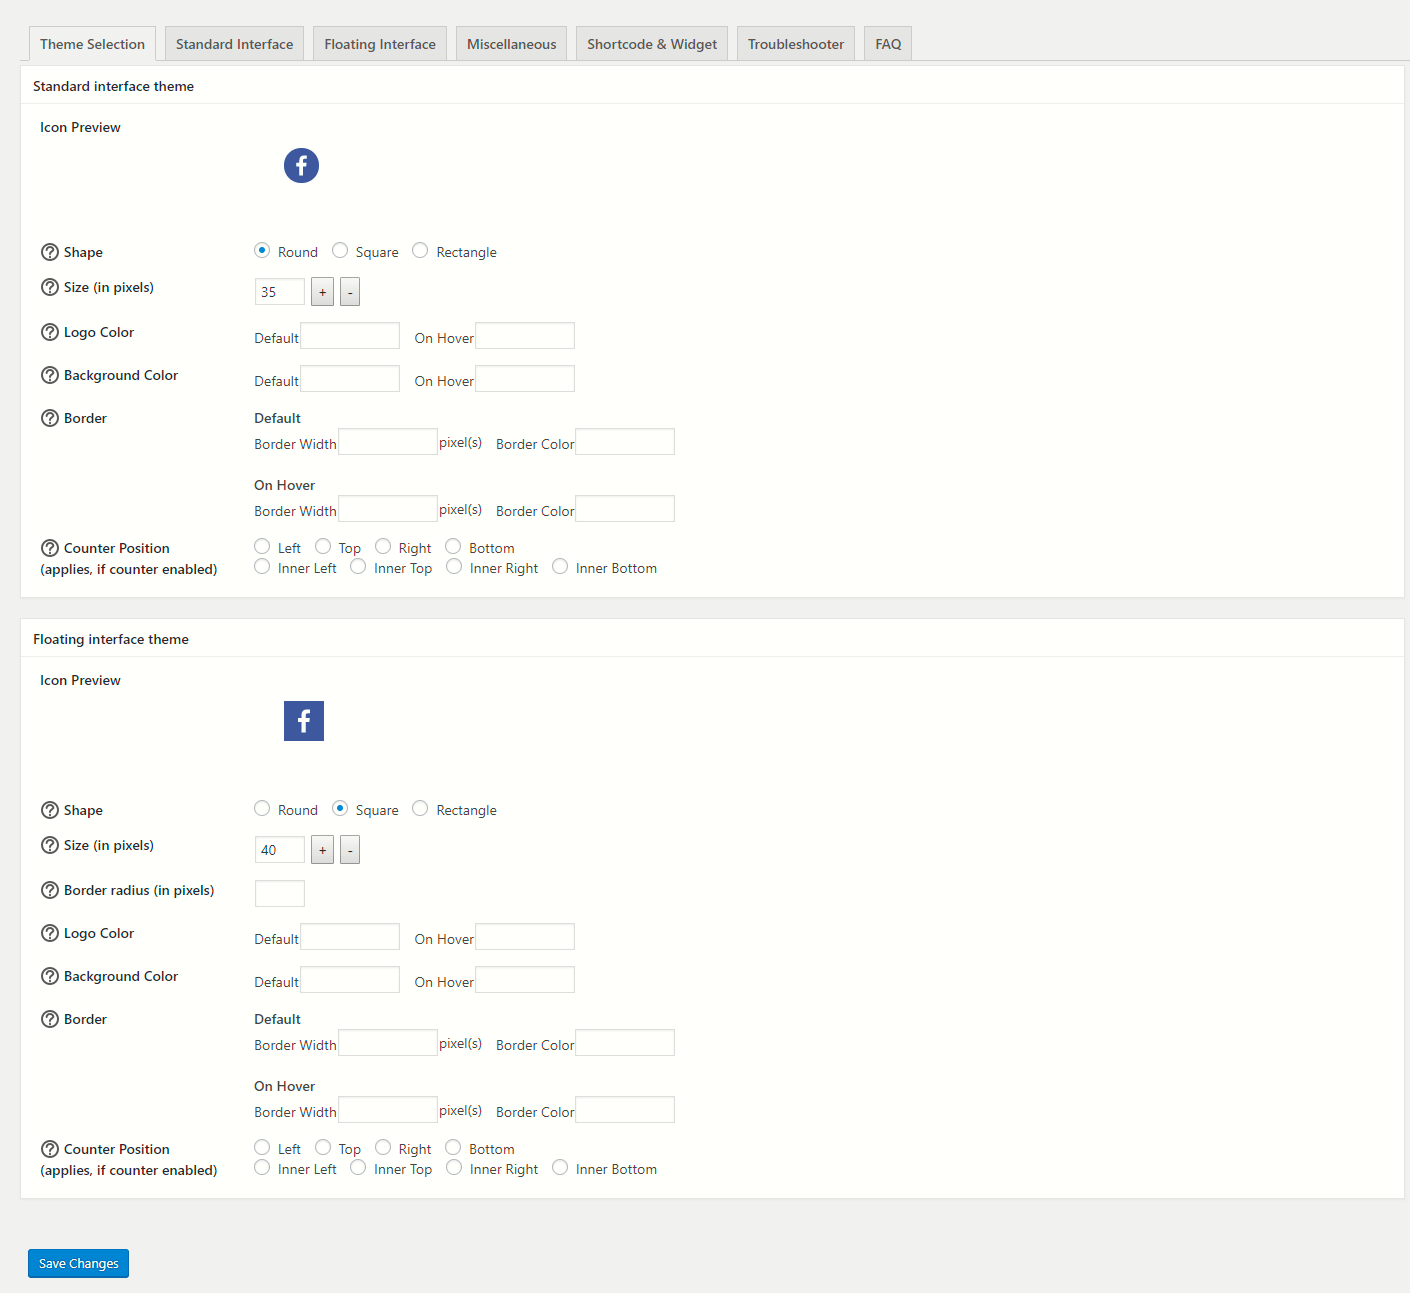
Task: Increase floating icon size with plus button
Action: click(x=322, y=850)
